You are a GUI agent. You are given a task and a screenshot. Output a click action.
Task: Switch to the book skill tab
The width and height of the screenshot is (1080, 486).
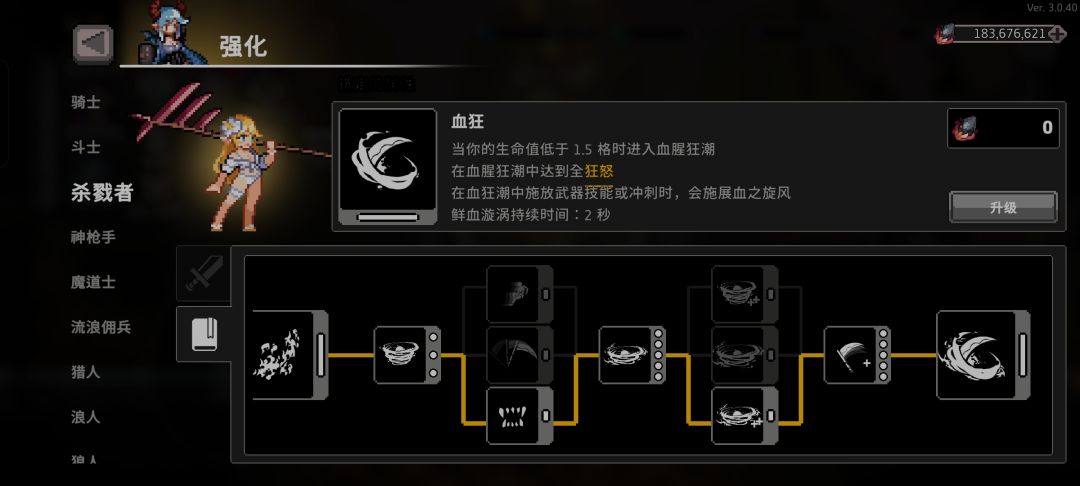coord(205,334)
